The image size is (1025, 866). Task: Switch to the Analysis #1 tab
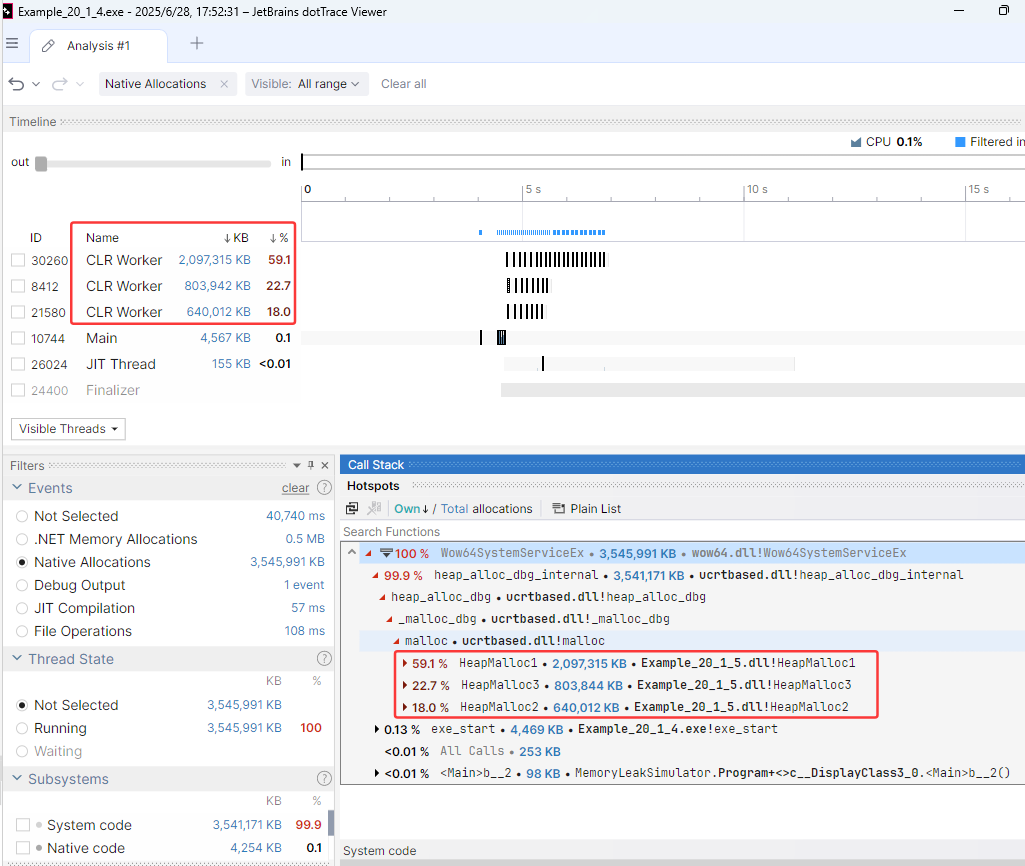pos(98,46)
